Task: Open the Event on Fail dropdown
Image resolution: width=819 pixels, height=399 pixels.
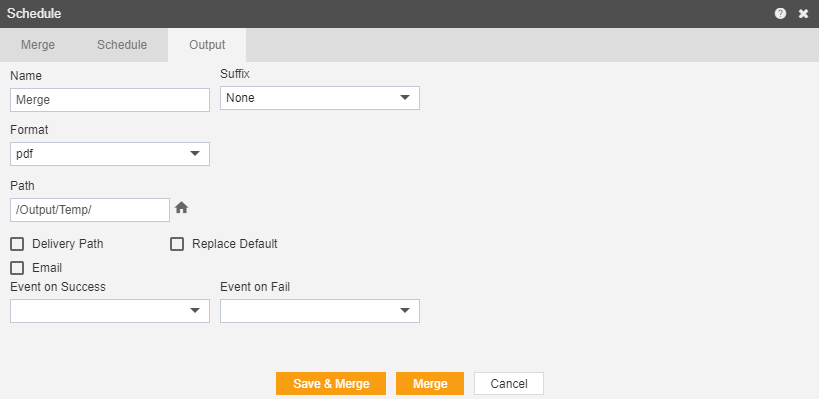Action: click(320, 311)
